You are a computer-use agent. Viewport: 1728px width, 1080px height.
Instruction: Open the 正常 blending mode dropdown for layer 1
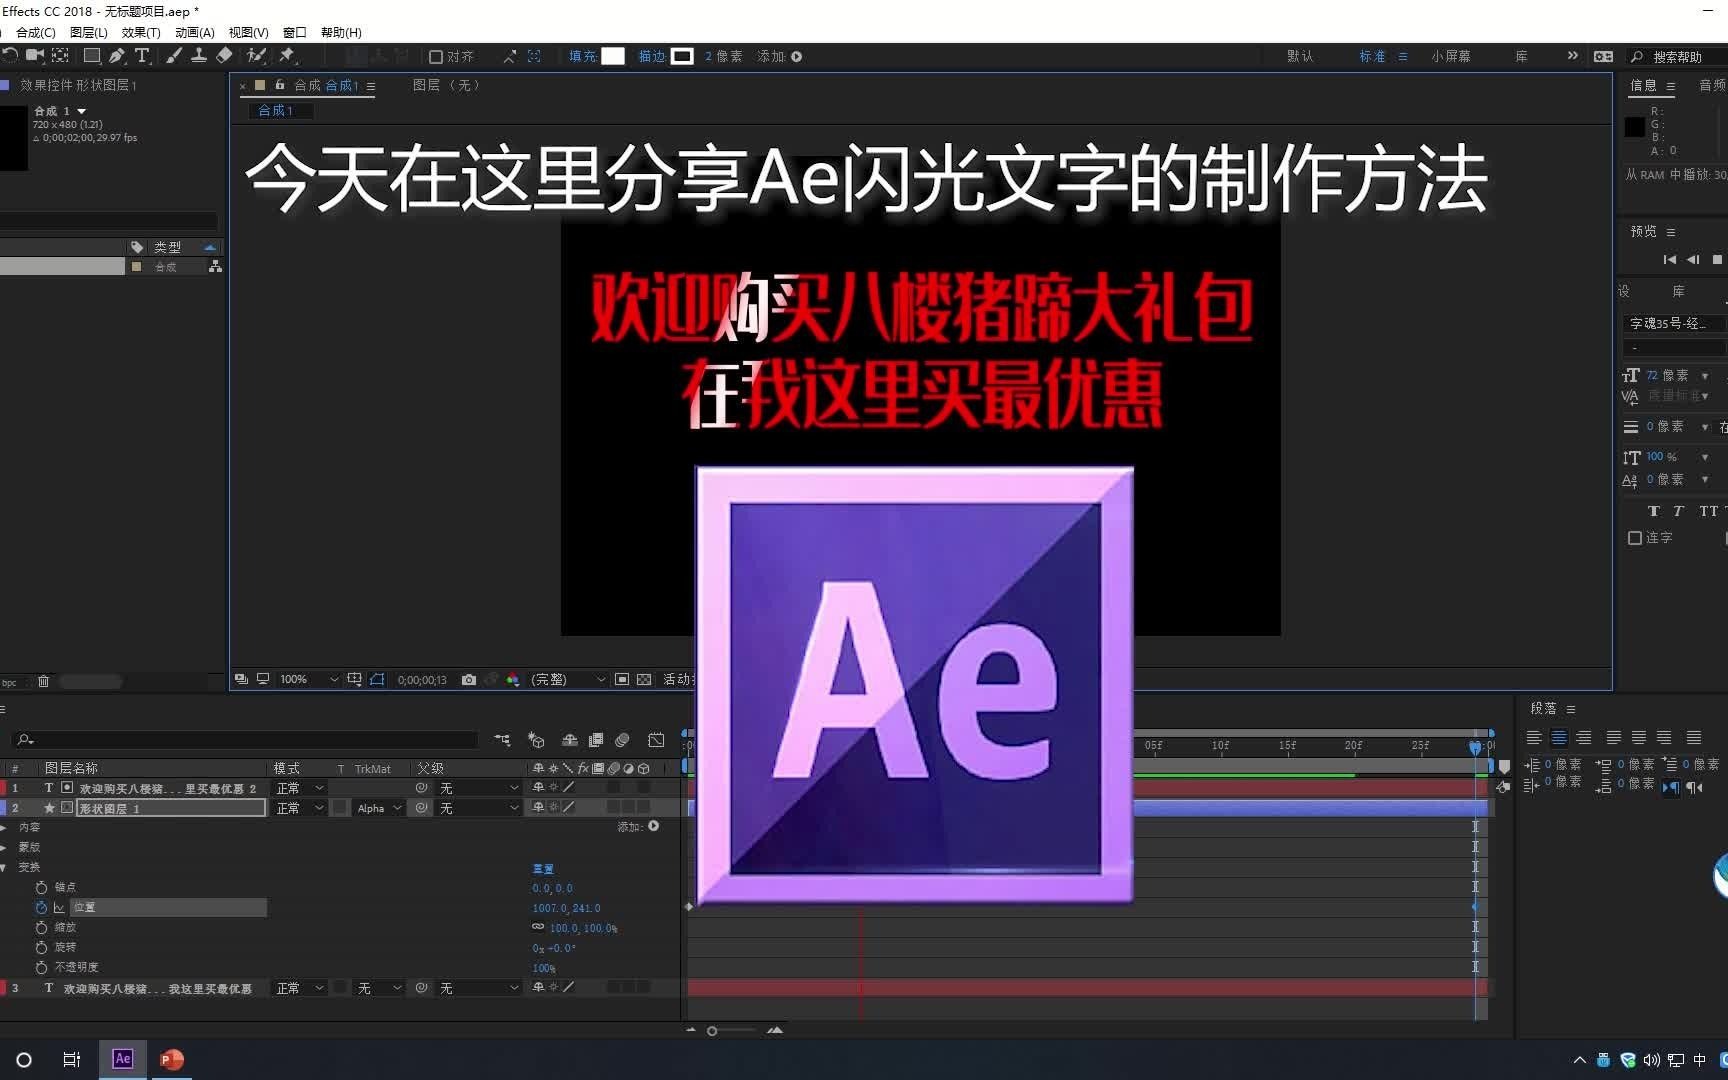coord(297,788)
